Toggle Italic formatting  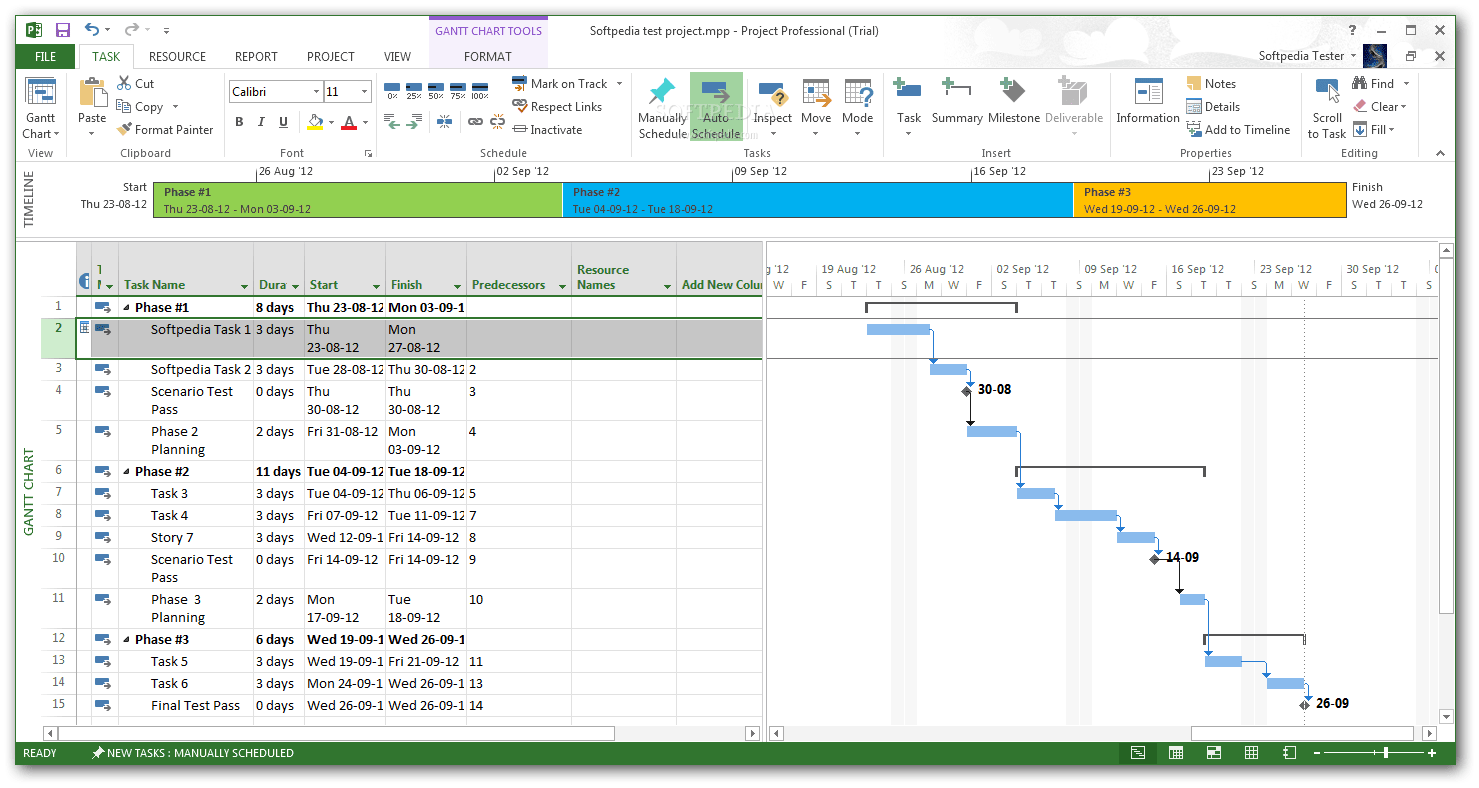tap(261, 122)
